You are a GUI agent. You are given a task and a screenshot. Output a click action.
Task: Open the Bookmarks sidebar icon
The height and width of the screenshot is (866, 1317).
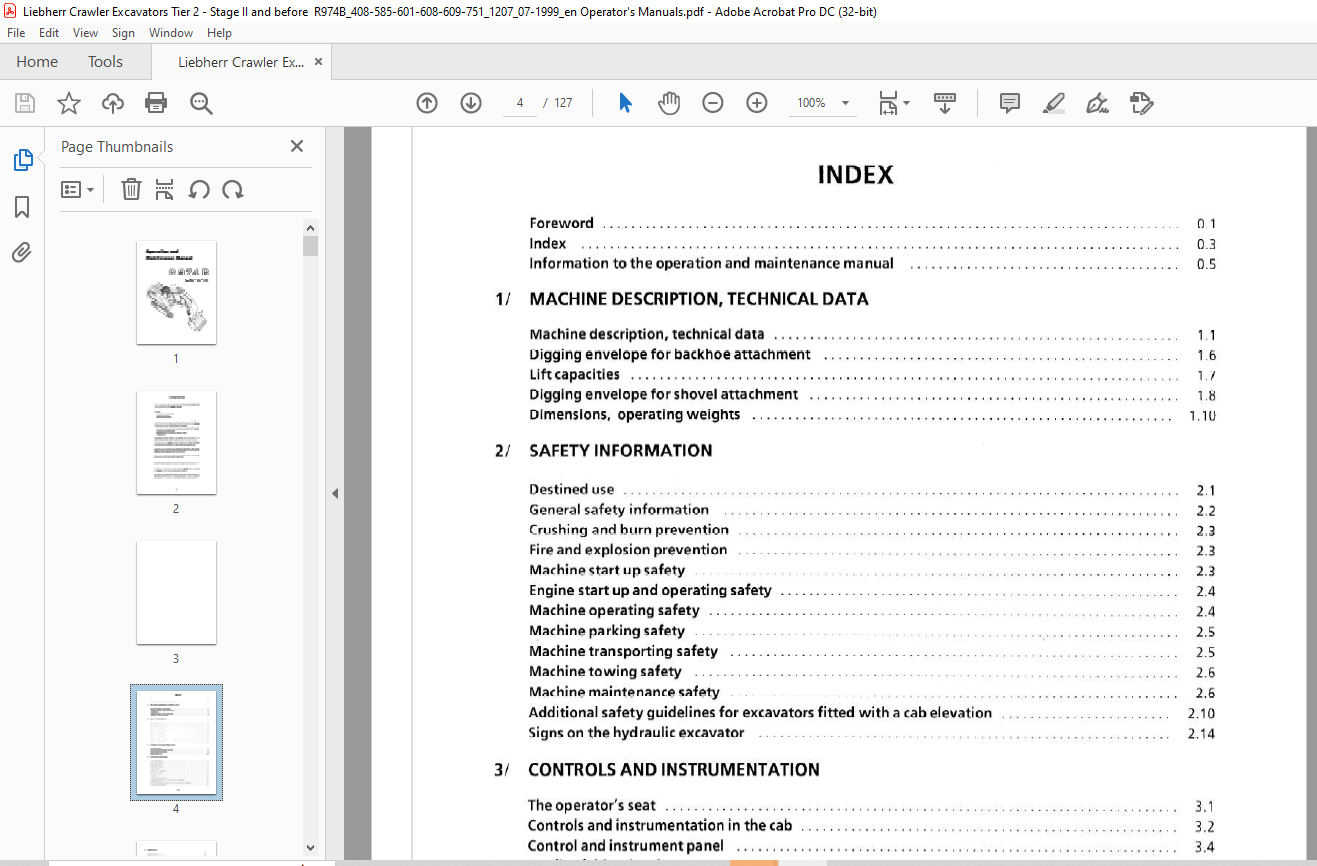pos(22,207)
